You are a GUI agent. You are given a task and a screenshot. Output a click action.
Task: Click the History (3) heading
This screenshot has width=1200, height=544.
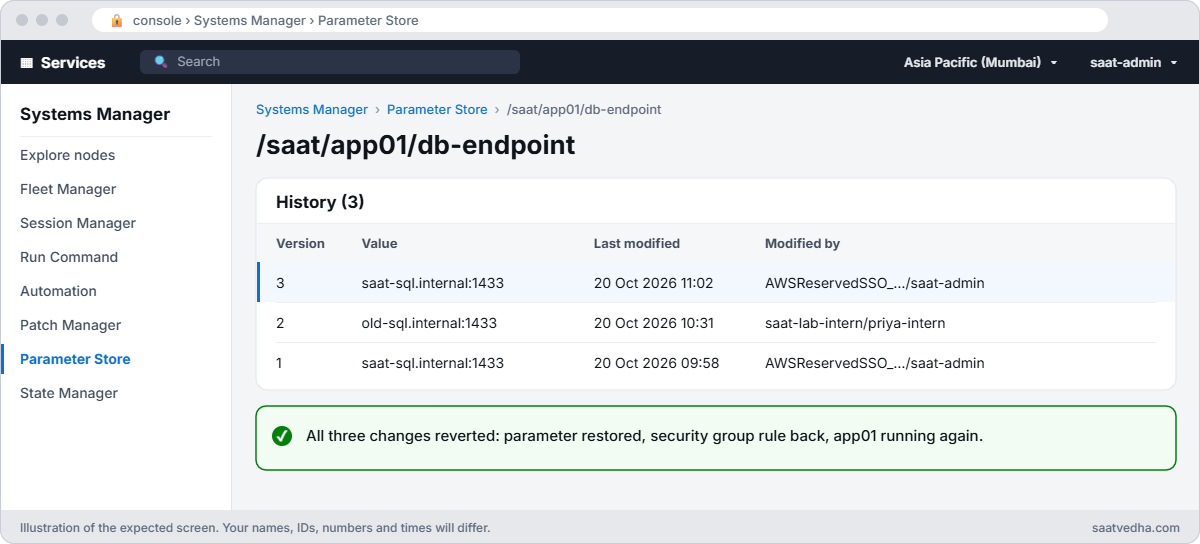(320, 202)
